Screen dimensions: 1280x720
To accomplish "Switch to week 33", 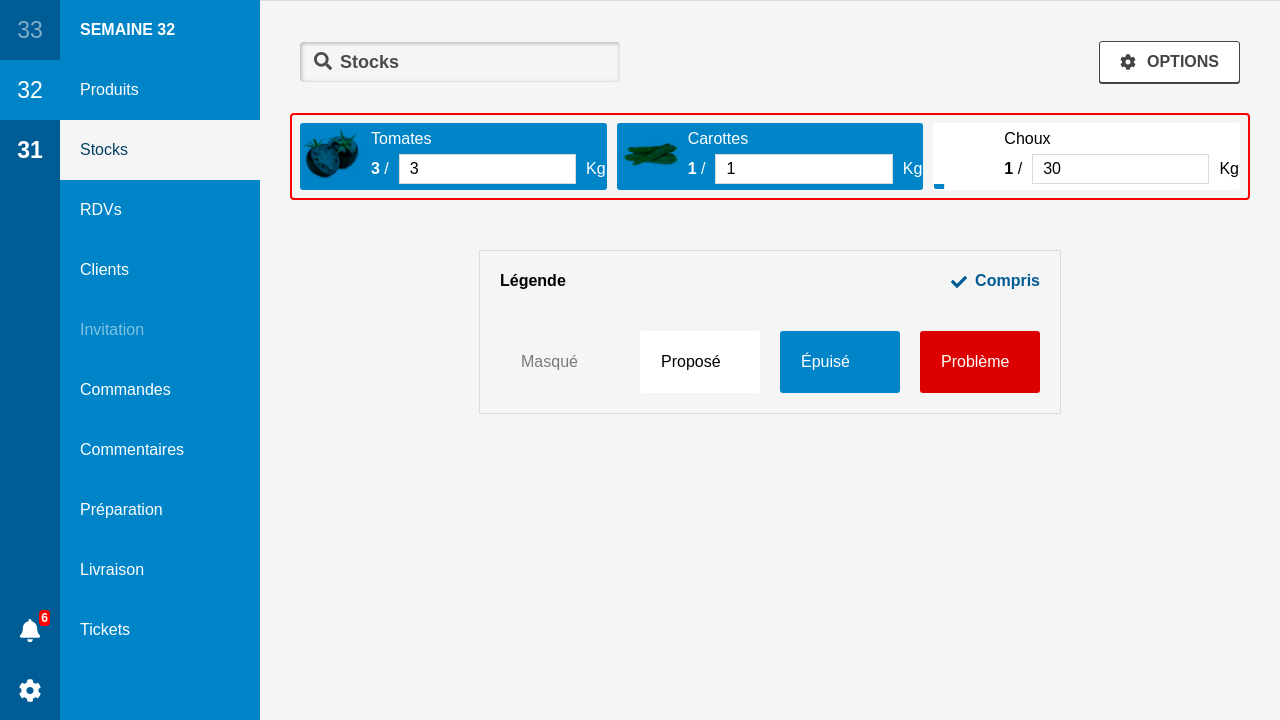I will pos(30,30).
